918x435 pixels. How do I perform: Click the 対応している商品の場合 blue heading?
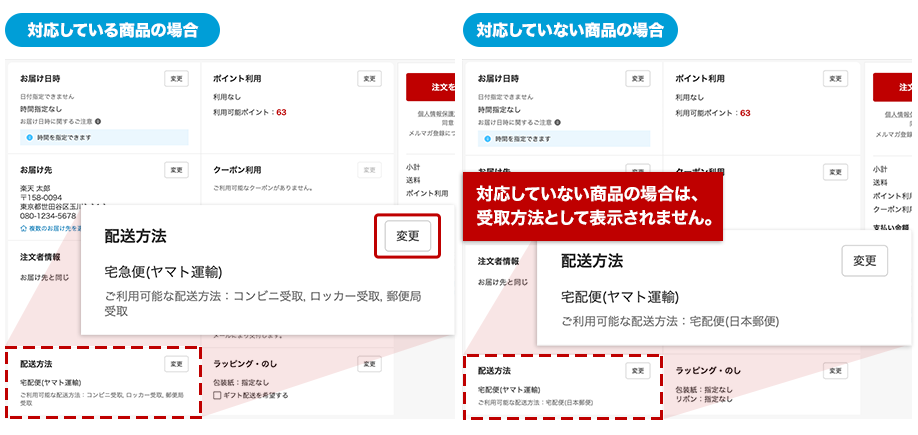112,30
